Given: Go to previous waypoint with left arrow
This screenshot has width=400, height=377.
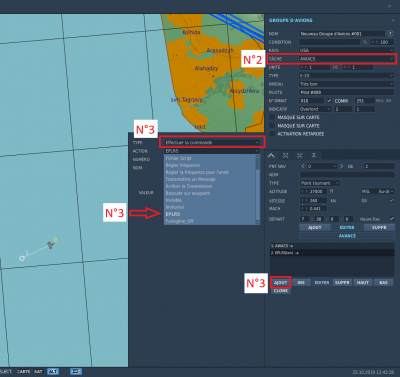Looking at the screenshot, I should (303, 166).
